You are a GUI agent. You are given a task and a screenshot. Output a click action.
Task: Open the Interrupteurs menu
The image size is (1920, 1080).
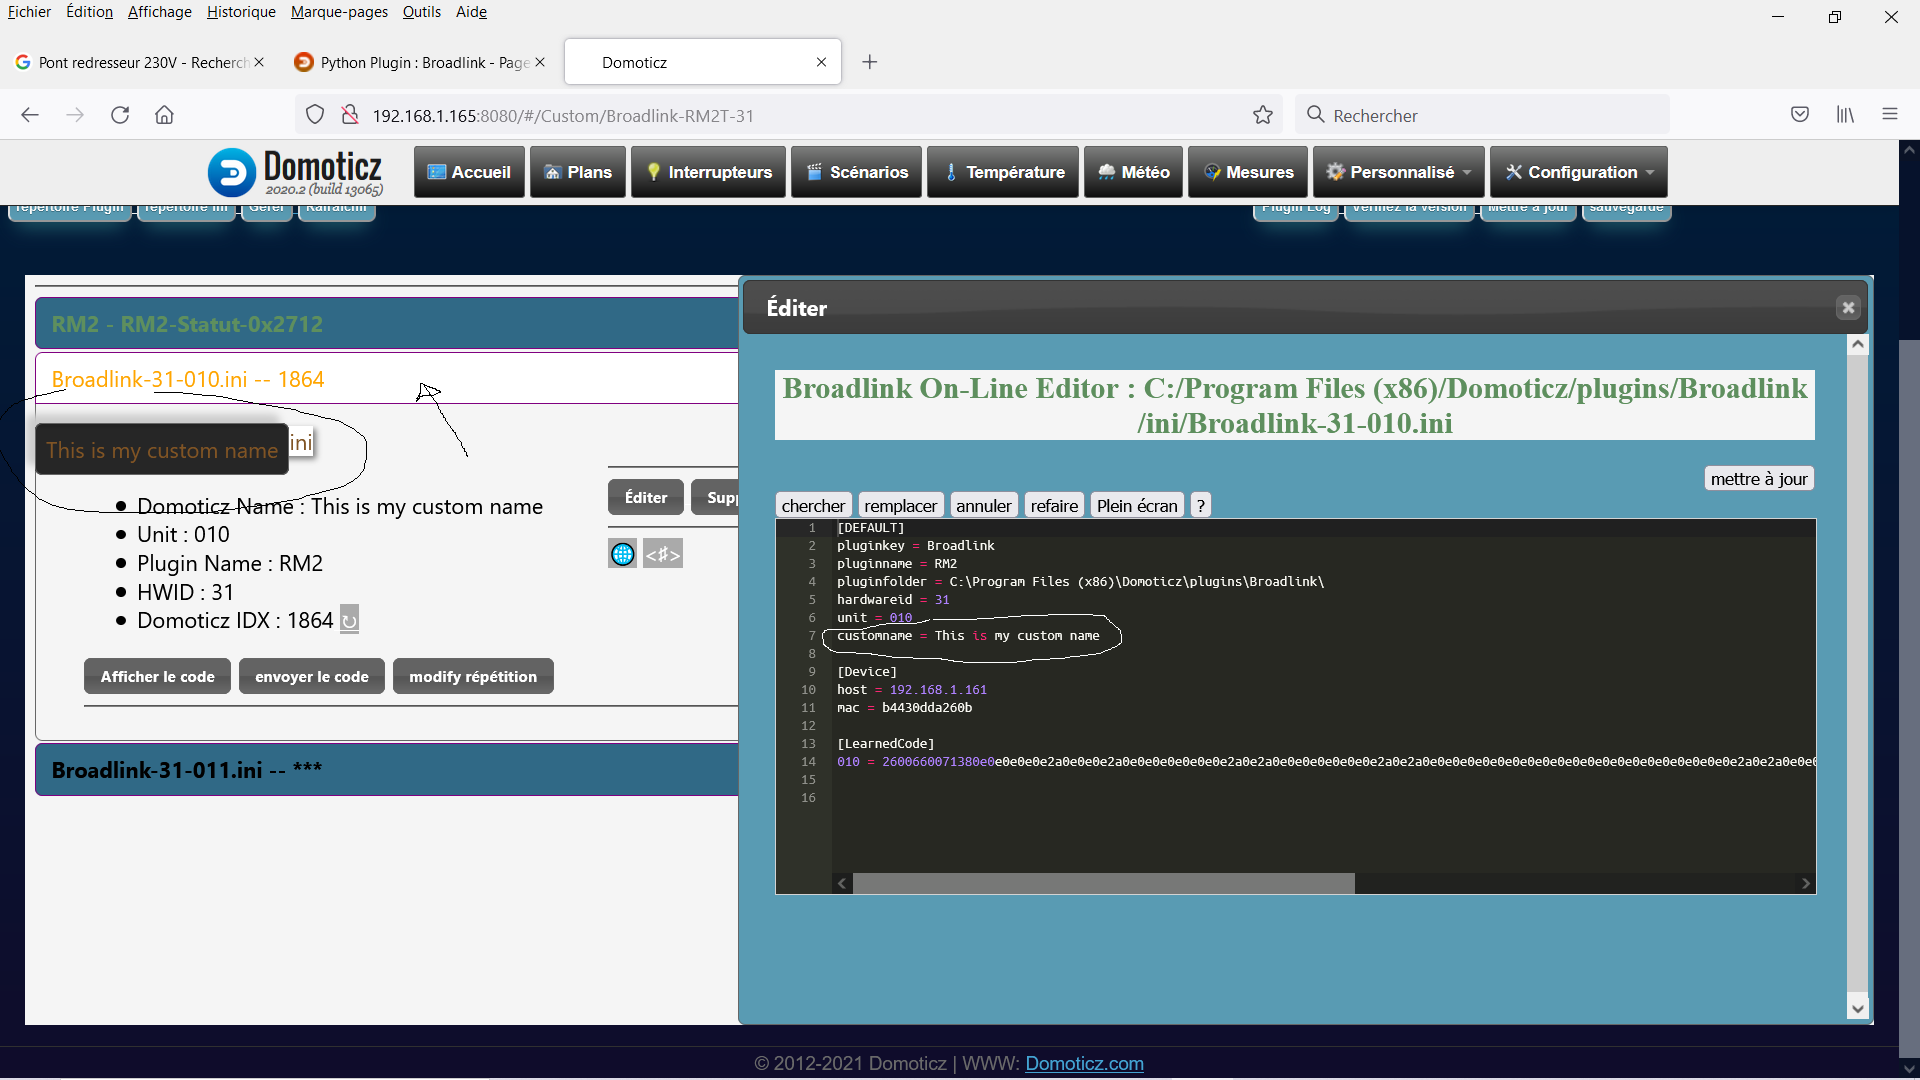[709, 172]
